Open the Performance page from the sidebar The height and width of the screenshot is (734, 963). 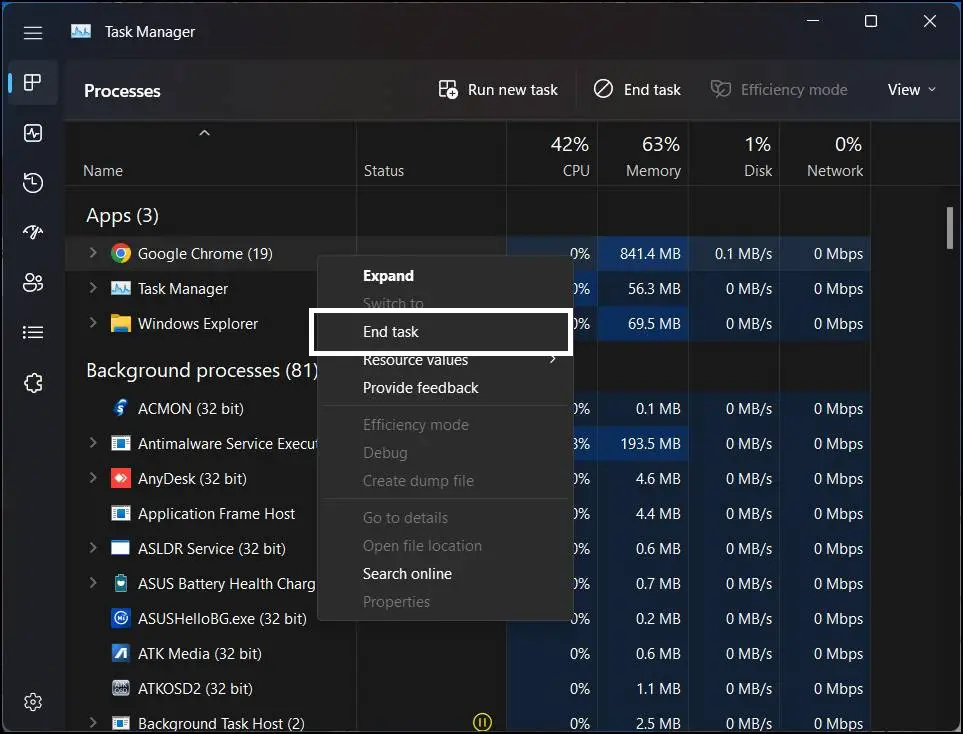pos(33,133)
